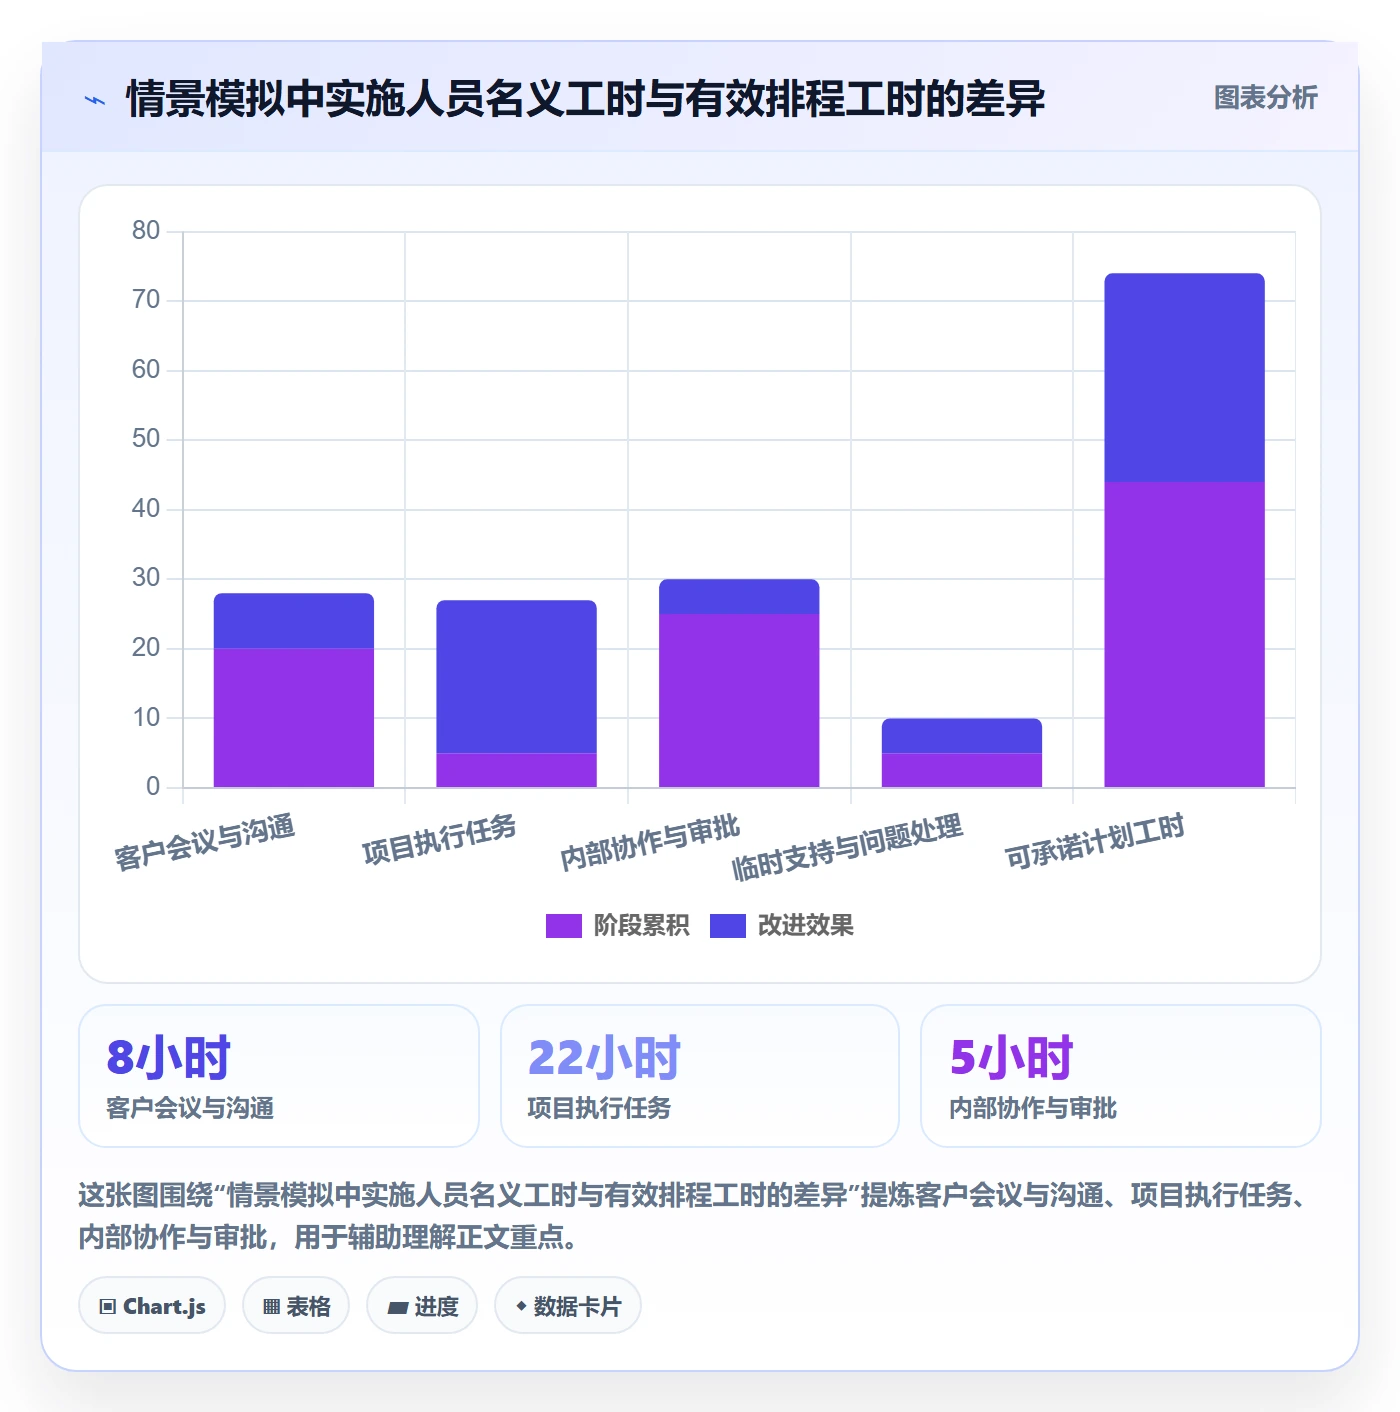The image size is (1400, 1412).
Task: Click the blue segment of 可承诺计划工时 bar
Action: coord(1184,378)
